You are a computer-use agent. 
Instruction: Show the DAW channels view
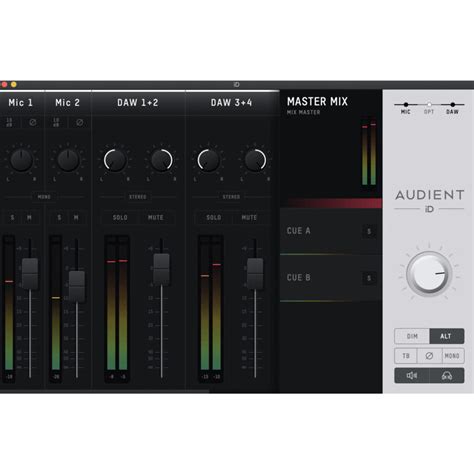coord(452,108)
